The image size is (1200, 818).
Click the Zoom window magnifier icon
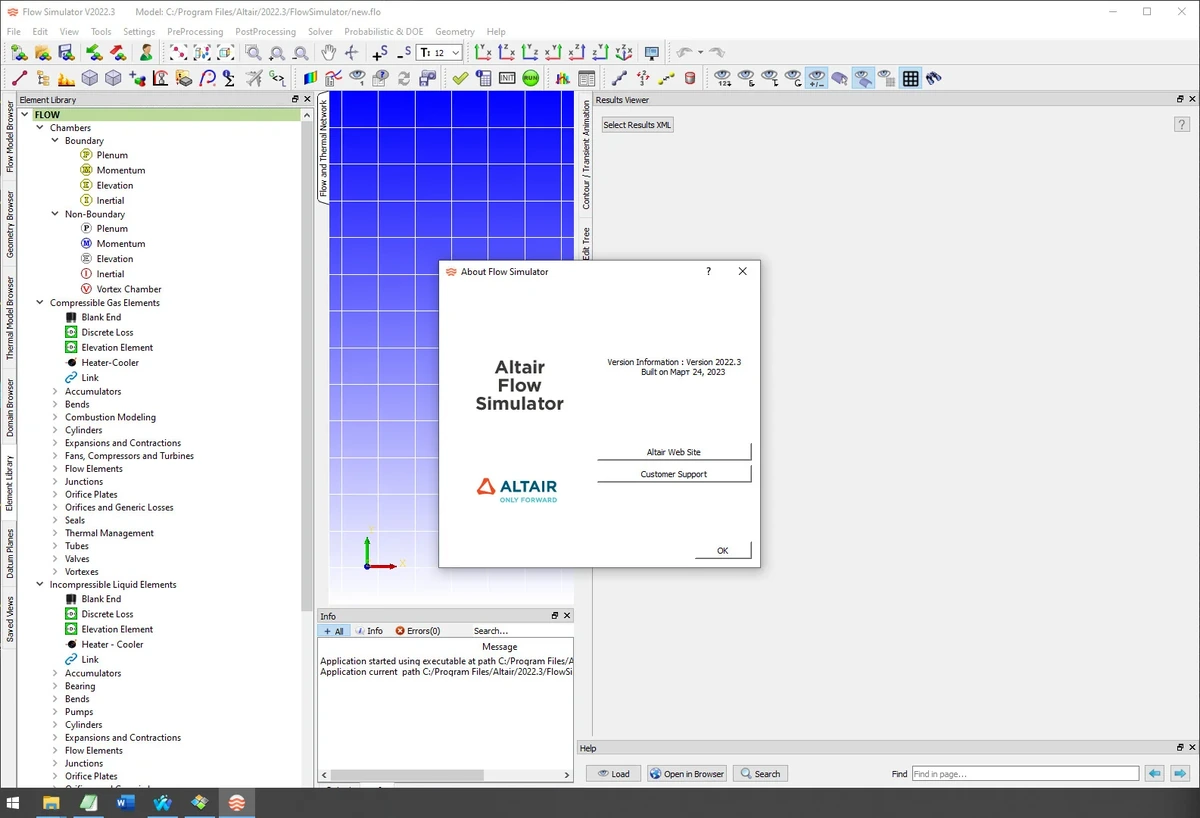pyautogui.click(x=254, y=52)
